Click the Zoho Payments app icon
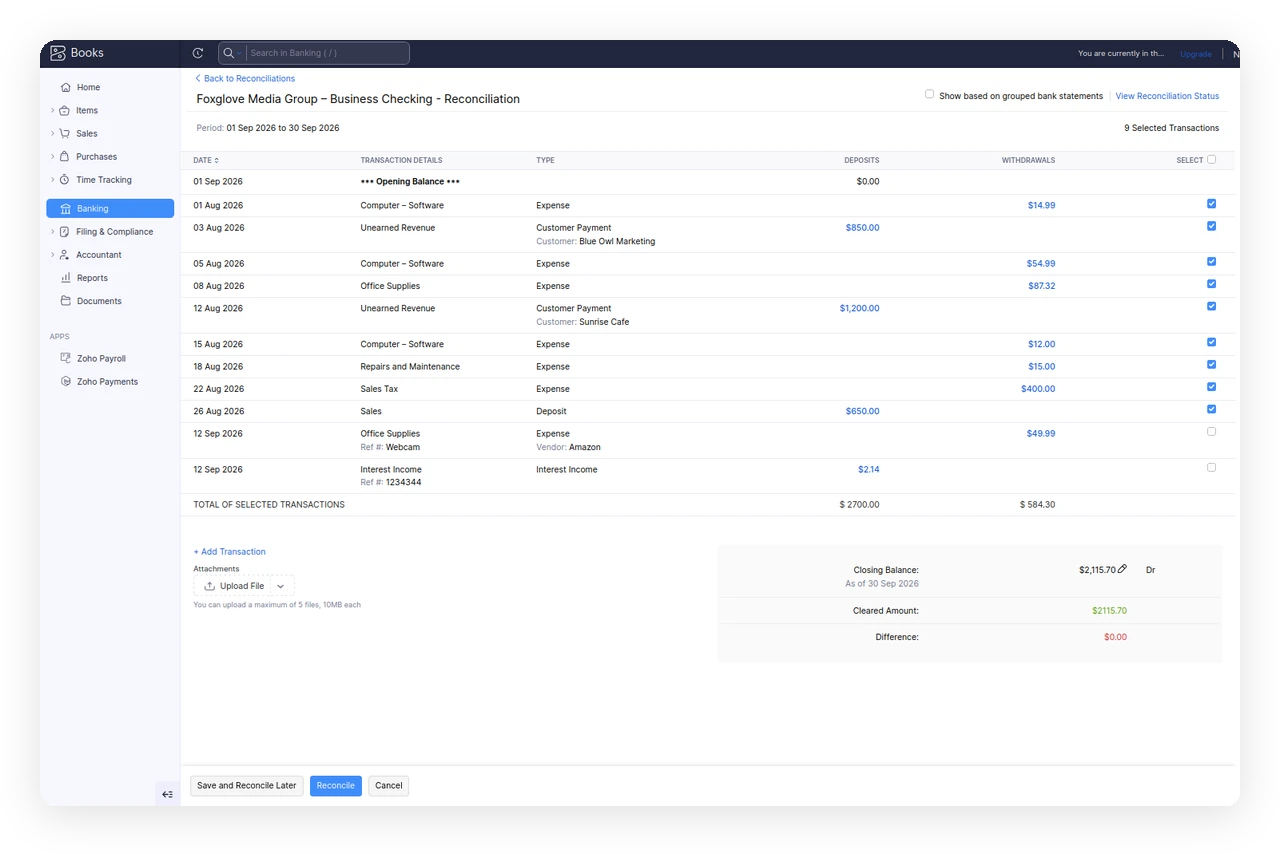 [x=65, y=381]
